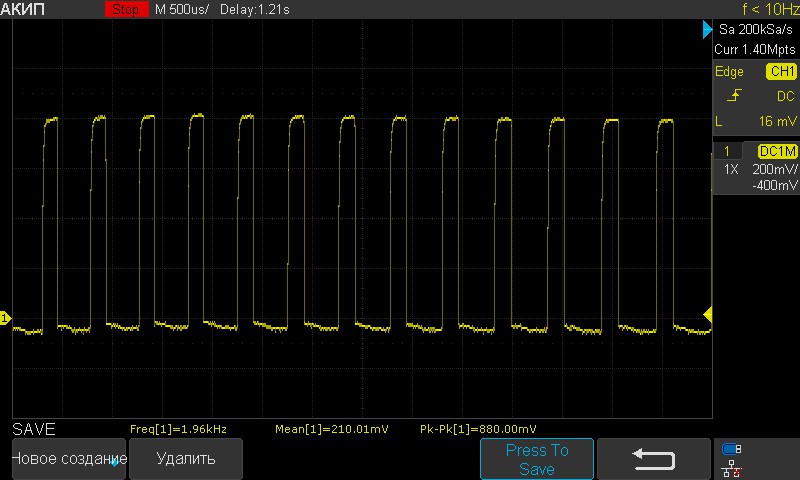The width and height of the screenshot is (800, 480).
Task: Click the Freq[1]=1.96kHz measurement
Action: [x=178, y=429]
